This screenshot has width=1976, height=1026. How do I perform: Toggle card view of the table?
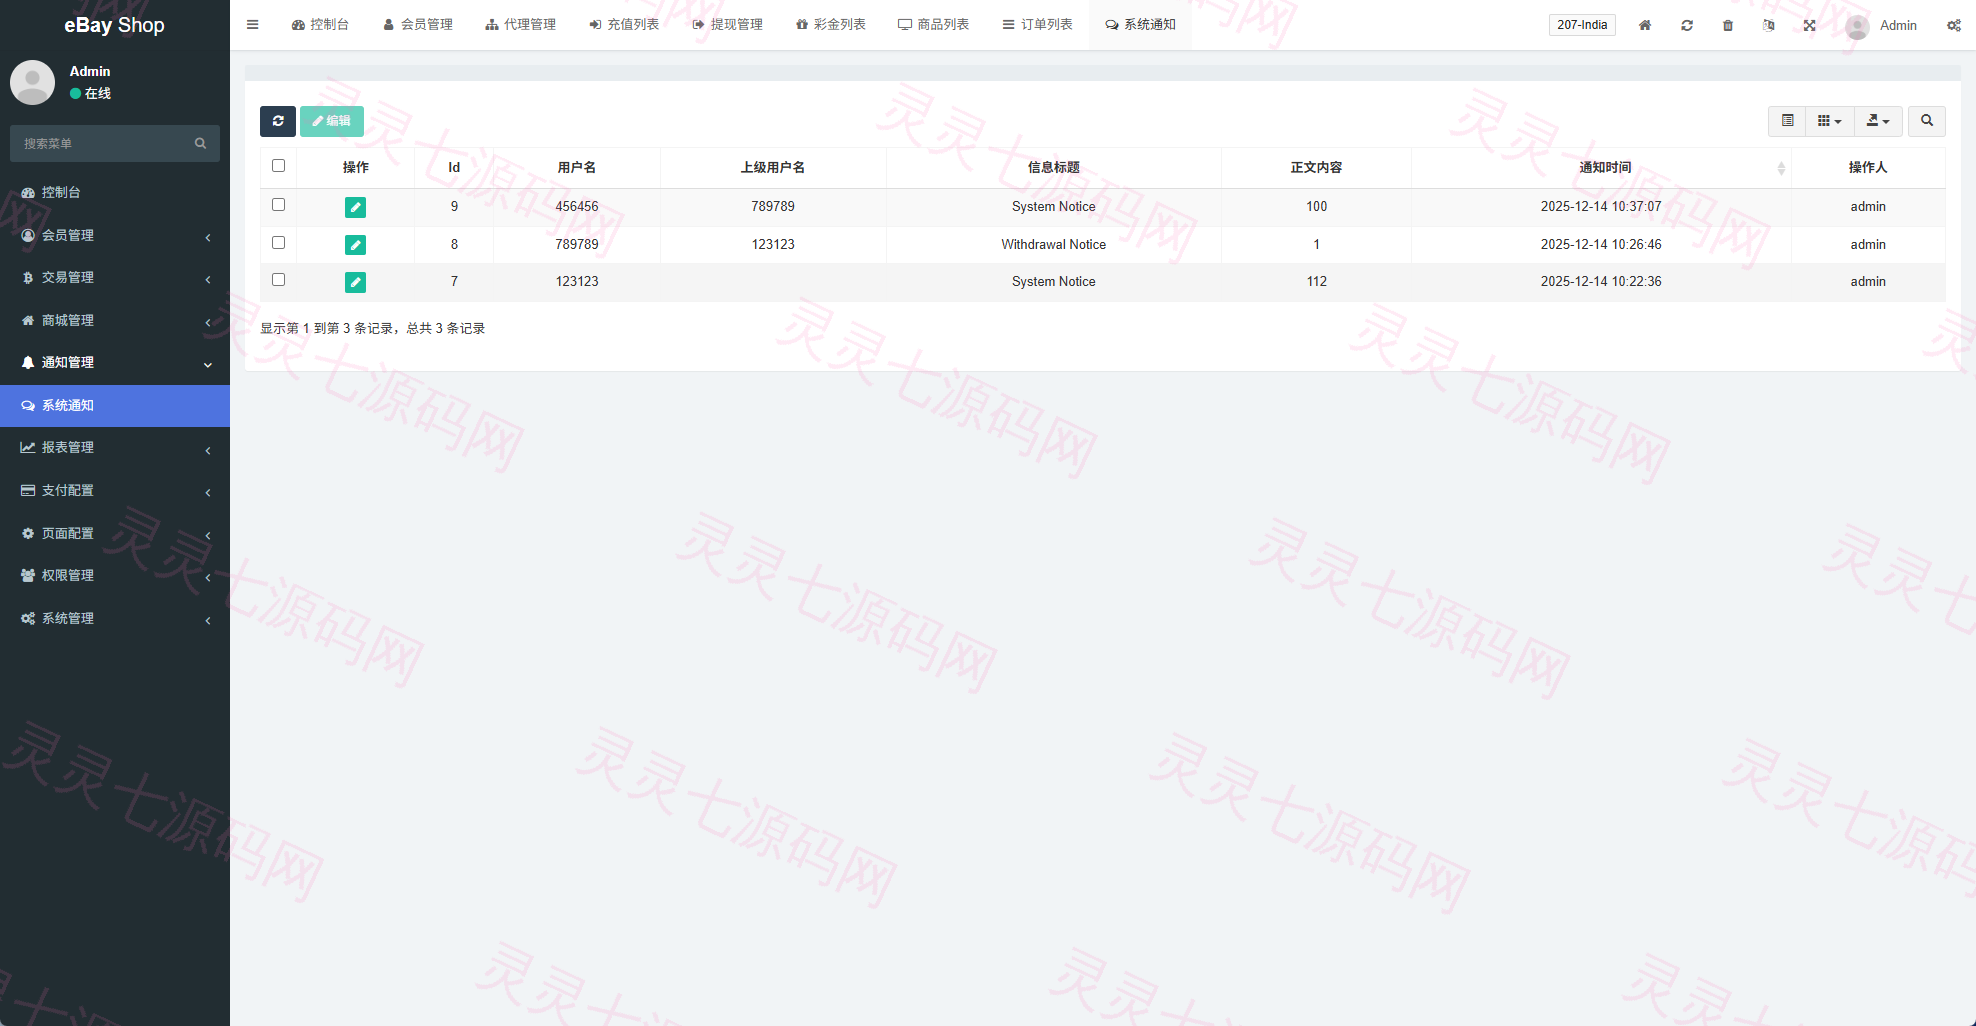click(1787, 121)
